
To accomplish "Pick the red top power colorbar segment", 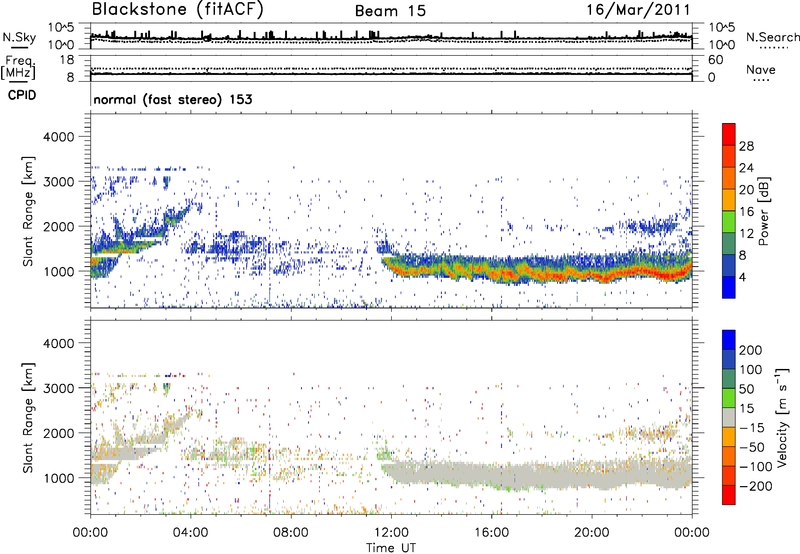I will (x=729, y=135).
